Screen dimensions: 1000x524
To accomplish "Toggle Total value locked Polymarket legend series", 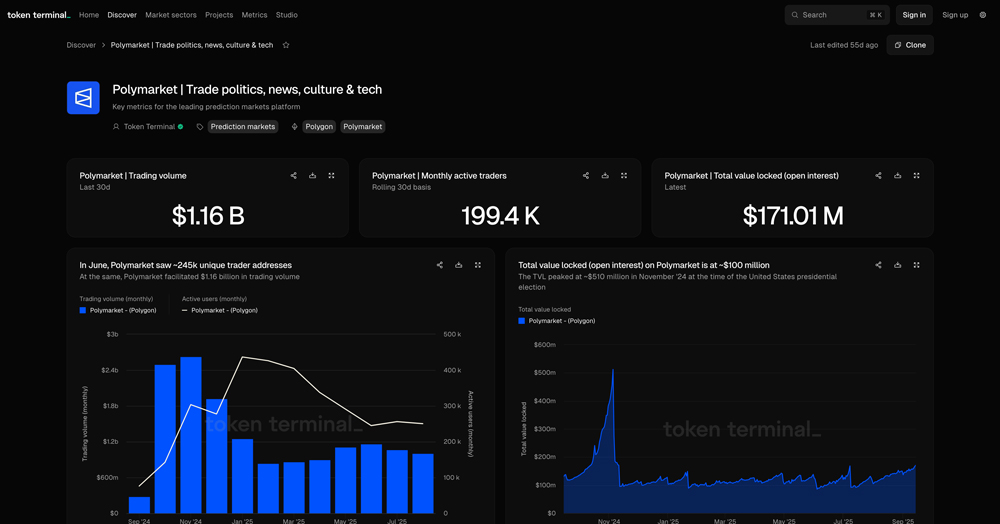I will pyautogui.click(x=556, y=321).
